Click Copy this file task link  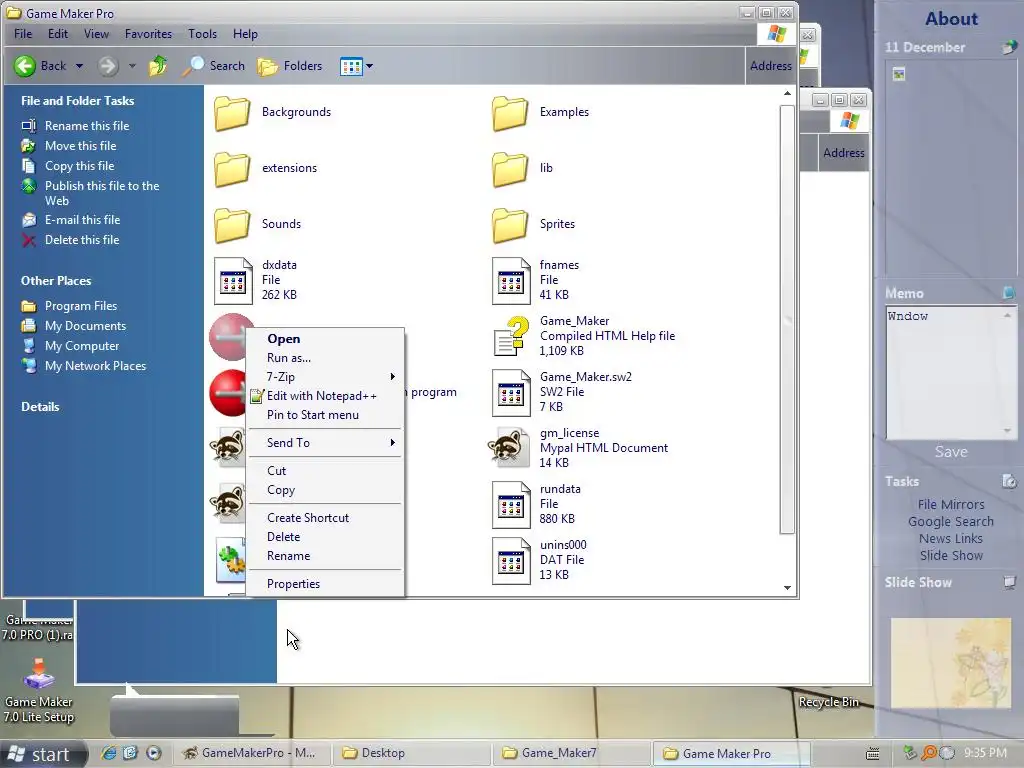tap(79, 166)
